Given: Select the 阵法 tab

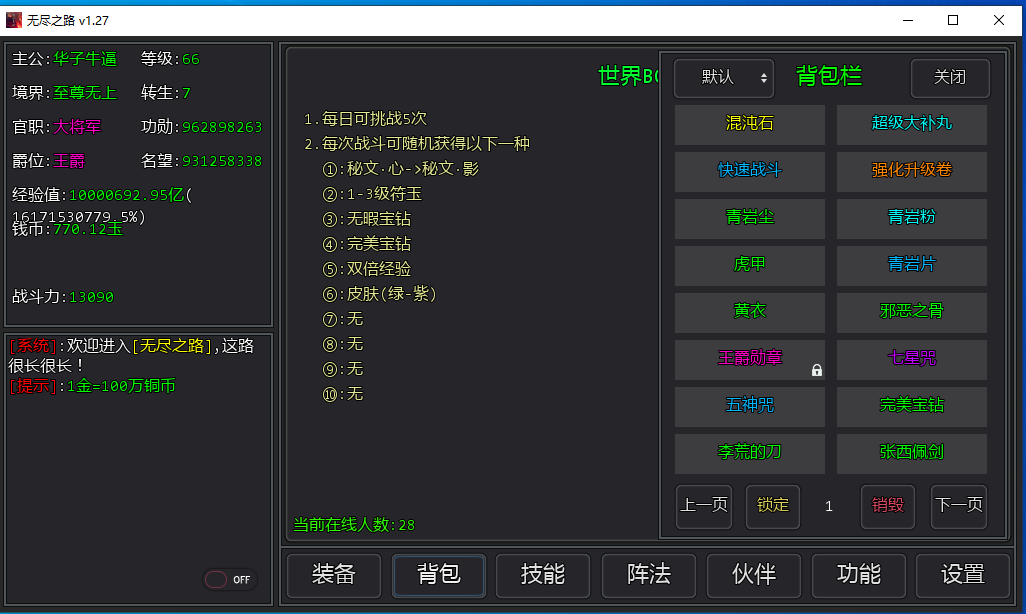Looking at the screenshot, I should tap(648, 574).
